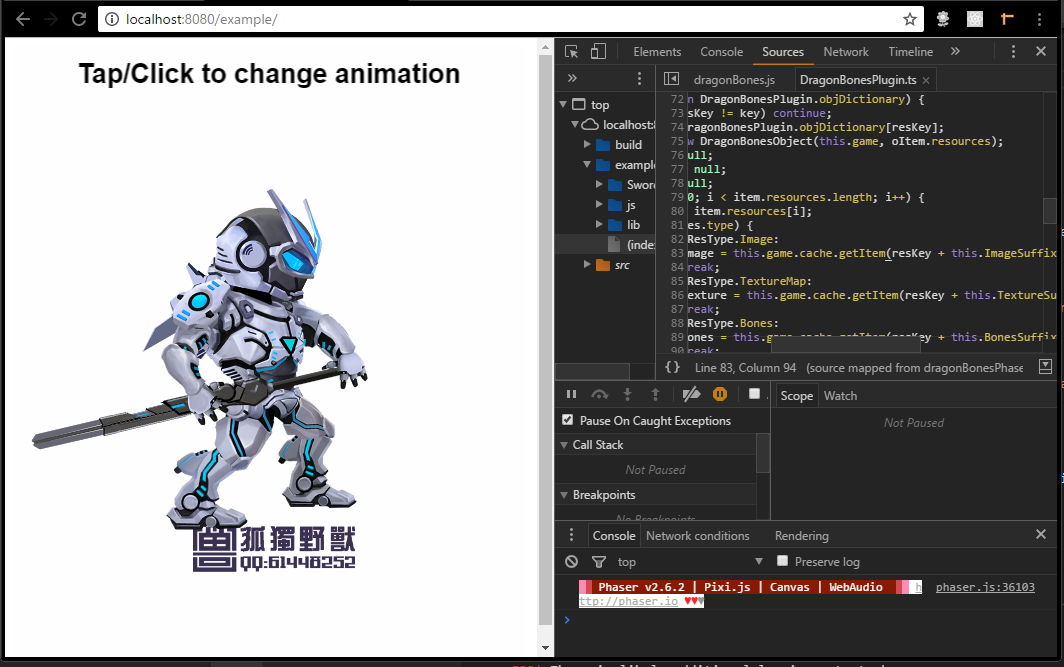This screenshot has width=1064, height=667.
Task: Select the Sources panel tab
Action: coord(782,52)
